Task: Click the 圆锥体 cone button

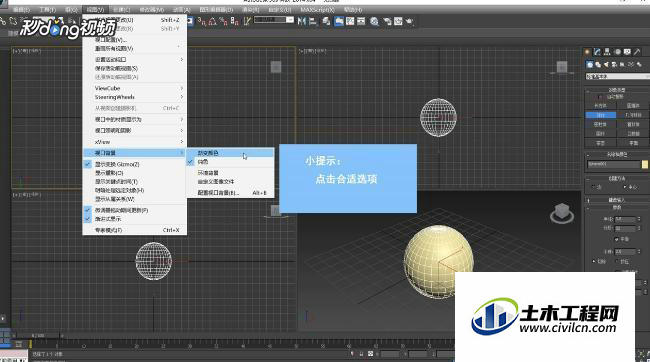Action: click(633, 106)
